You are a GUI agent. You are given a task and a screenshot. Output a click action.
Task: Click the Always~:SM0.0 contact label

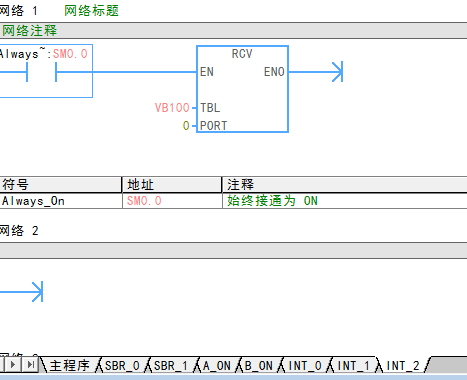[44, 54]
